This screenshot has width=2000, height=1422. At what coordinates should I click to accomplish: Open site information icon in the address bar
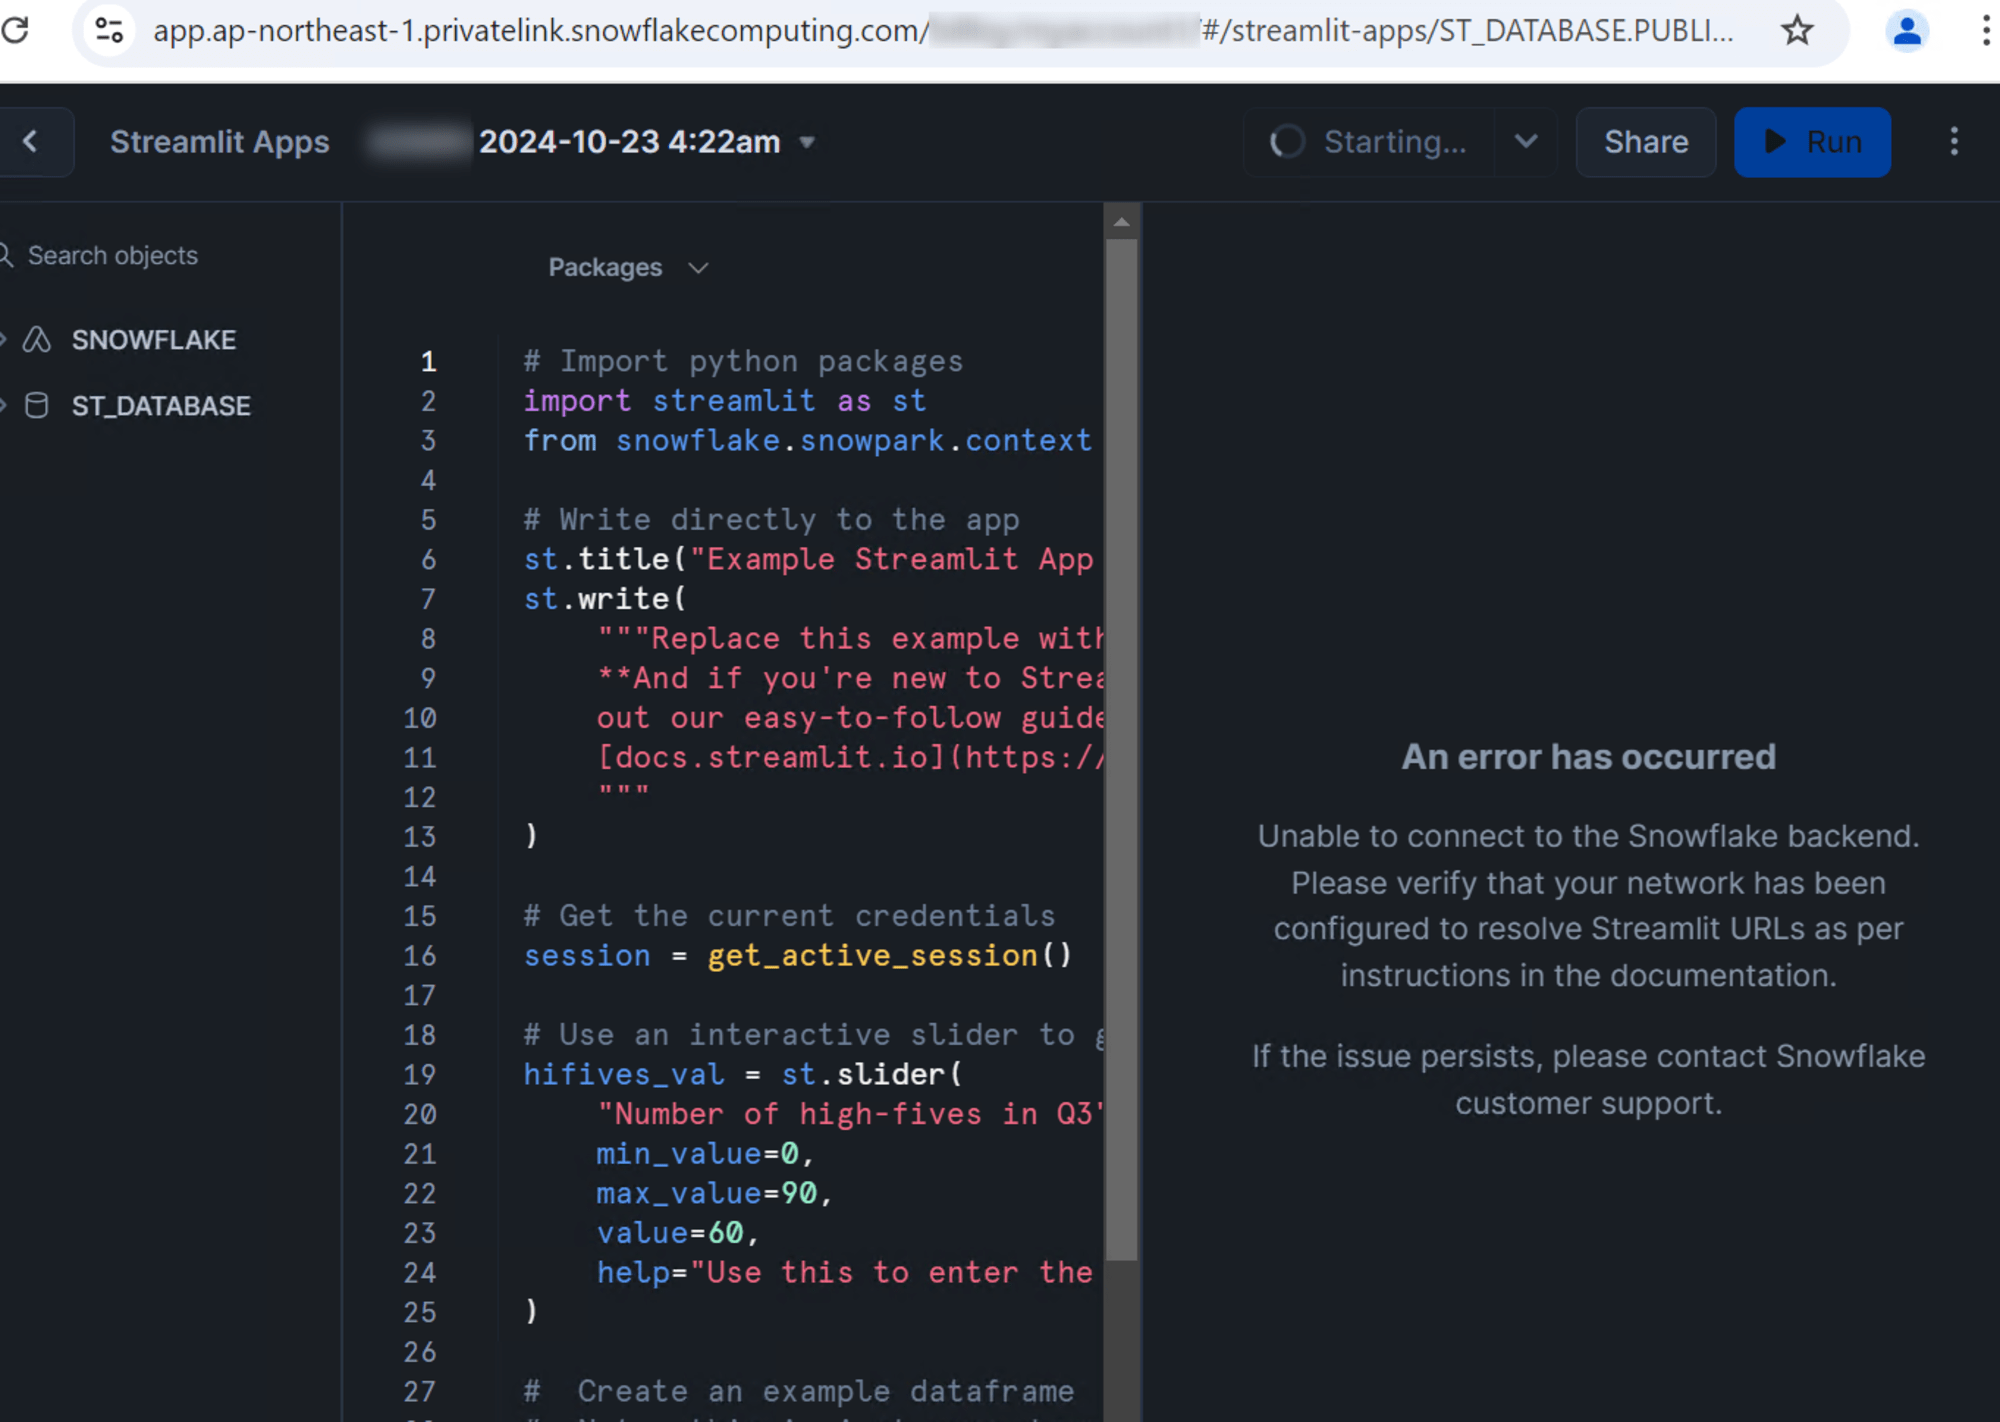(x=109, y=30)
